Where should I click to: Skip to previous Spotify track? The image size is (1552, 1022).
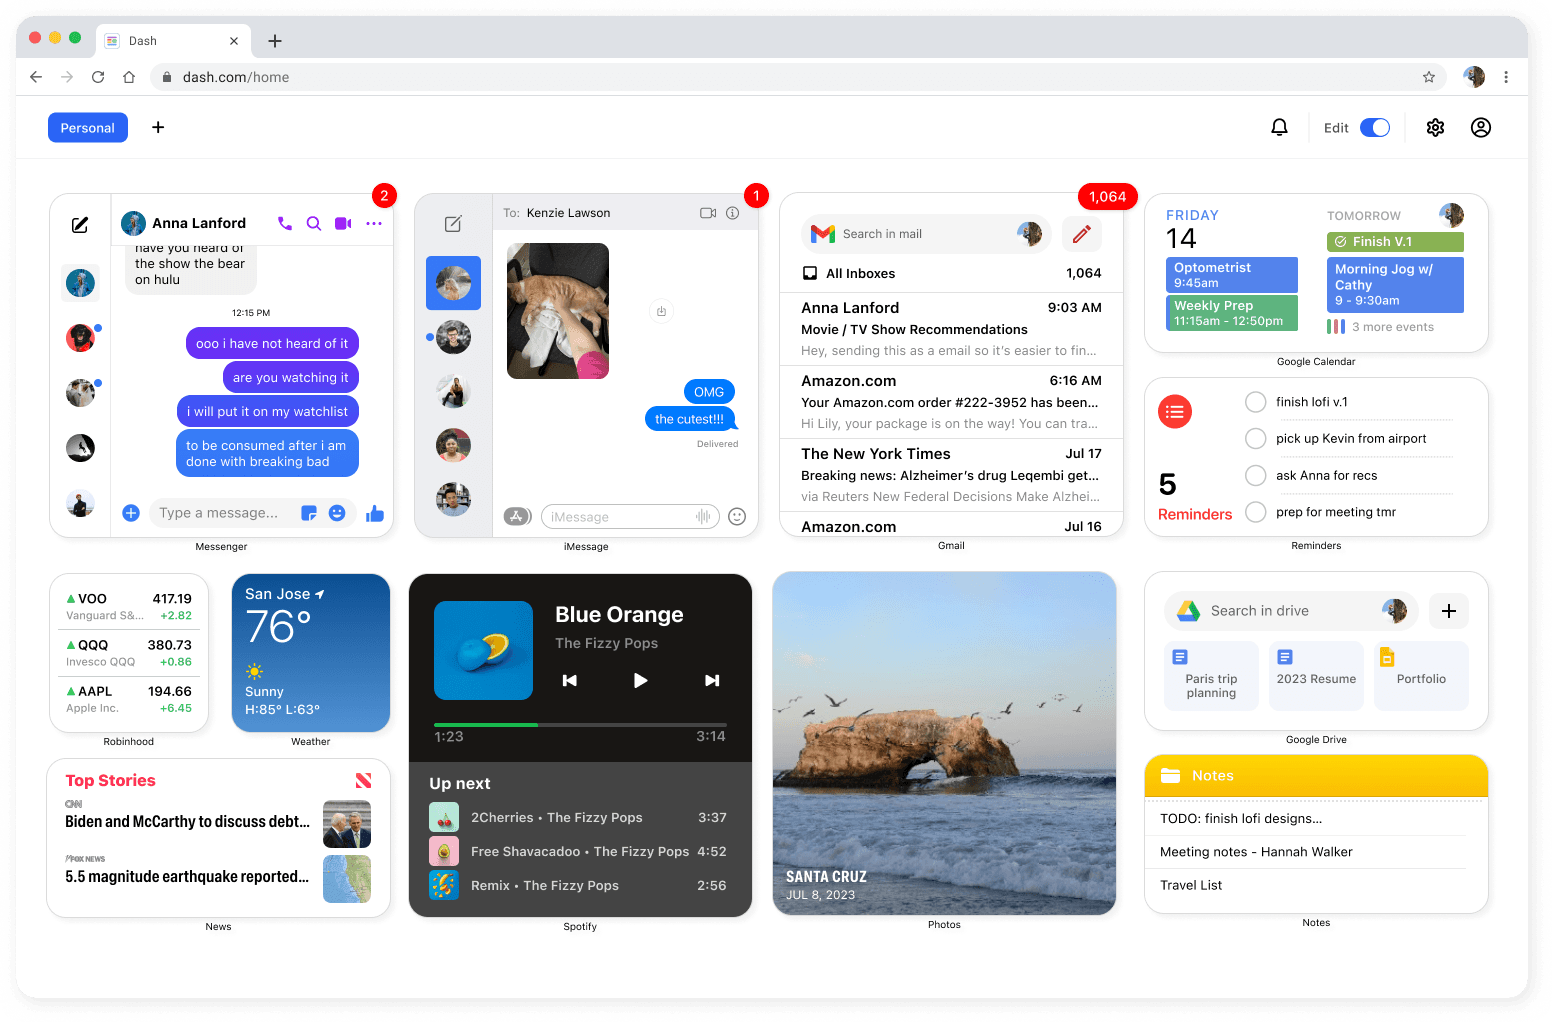(569, 680)
